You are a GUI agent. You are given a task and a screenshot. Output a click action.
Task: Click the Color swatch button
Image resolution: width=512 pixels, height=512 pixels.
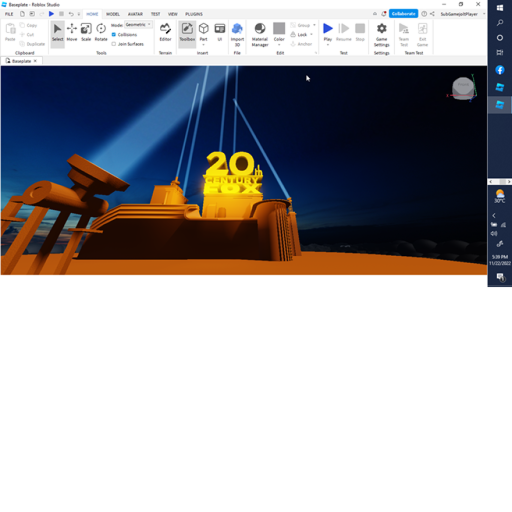pyautogui.click(x=279, y=30)
